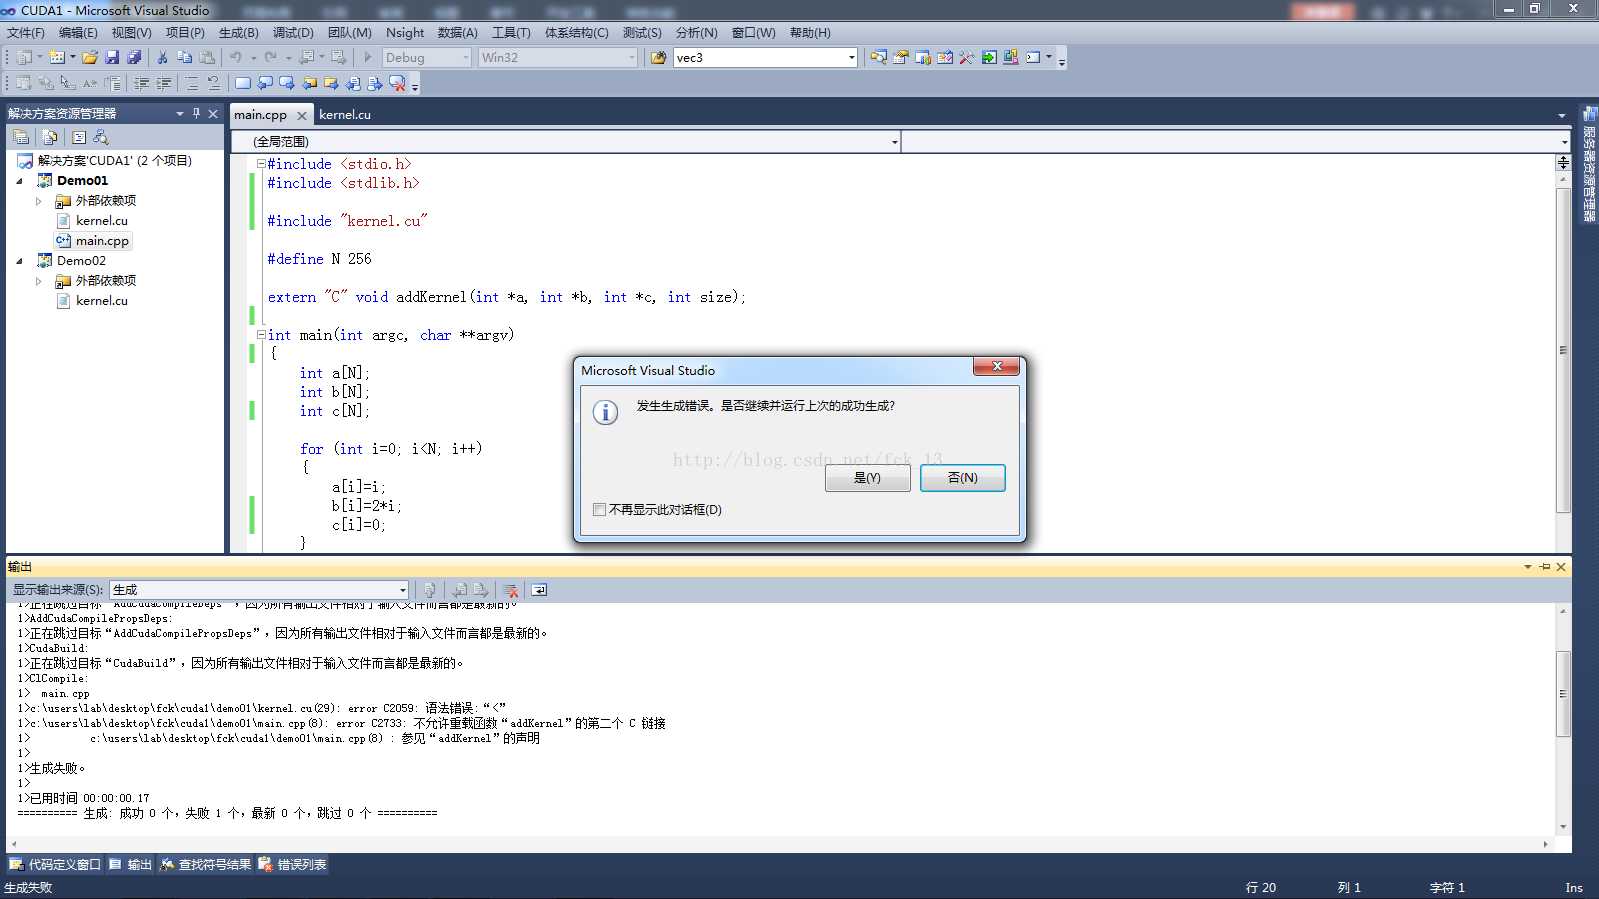Viewport: 1599px width, 899px height.
Task: Switch to the 错误列表 tab
Action: point(292,865)
